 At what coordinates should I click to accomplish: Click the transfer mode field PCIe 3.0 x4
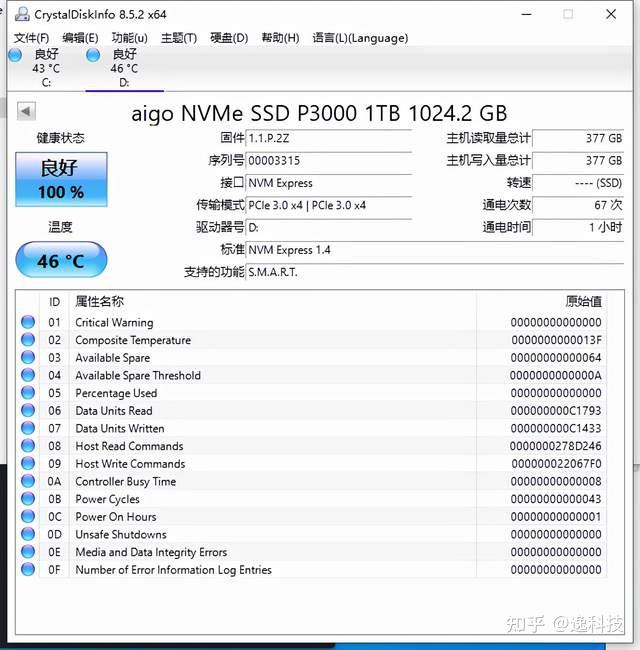click(x=329, y=205)
